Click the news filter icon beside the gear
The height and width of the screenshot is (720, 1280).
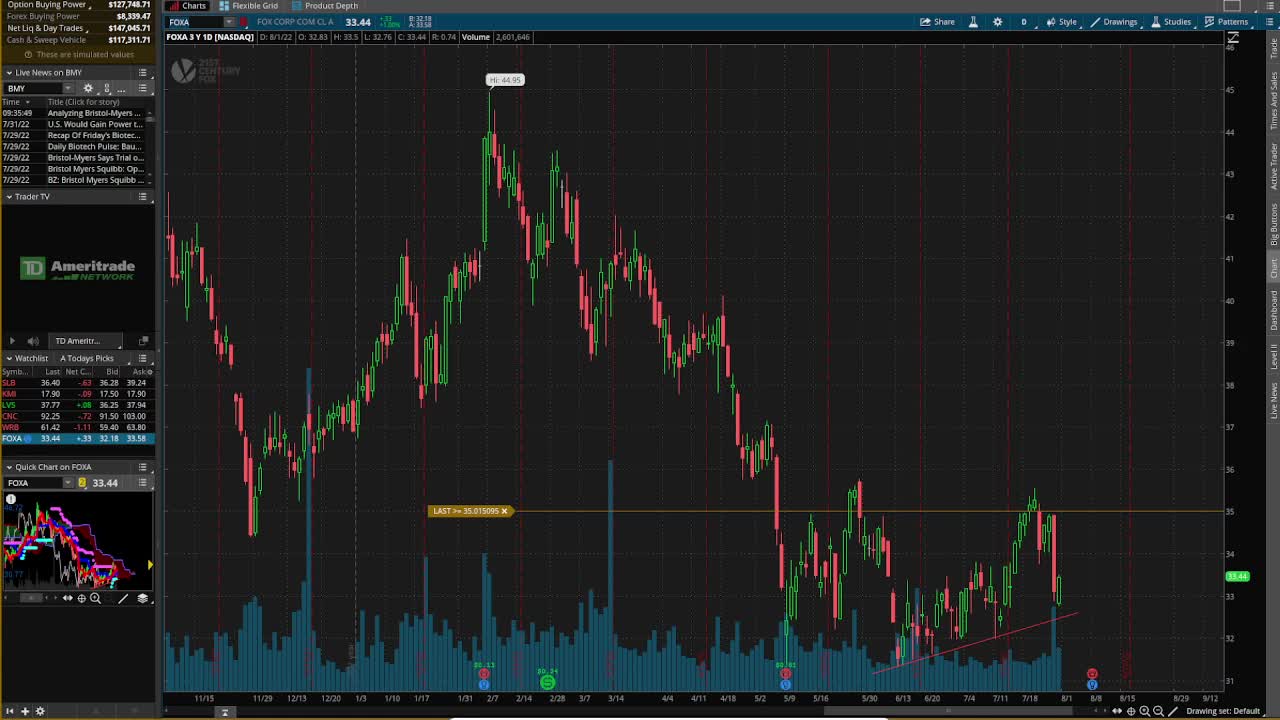[x=107, y=89]
